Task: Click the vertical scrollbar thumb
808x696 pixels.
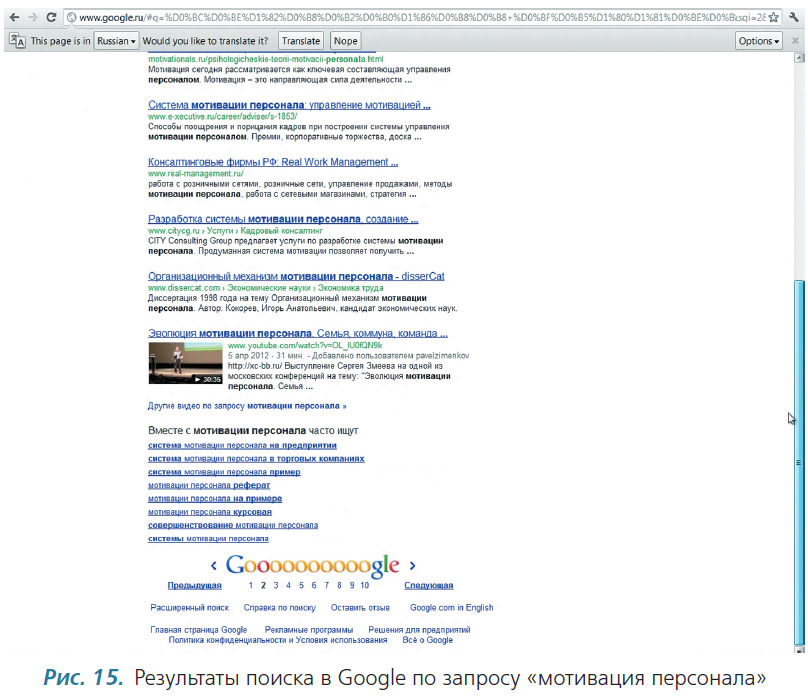Action: point(799,463)
